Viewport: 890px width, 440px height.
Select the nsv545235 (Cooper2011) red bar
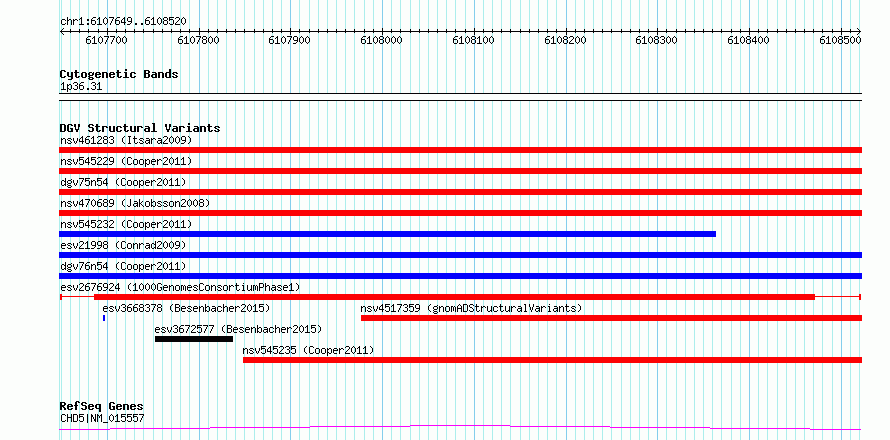(x=552, y=360)
